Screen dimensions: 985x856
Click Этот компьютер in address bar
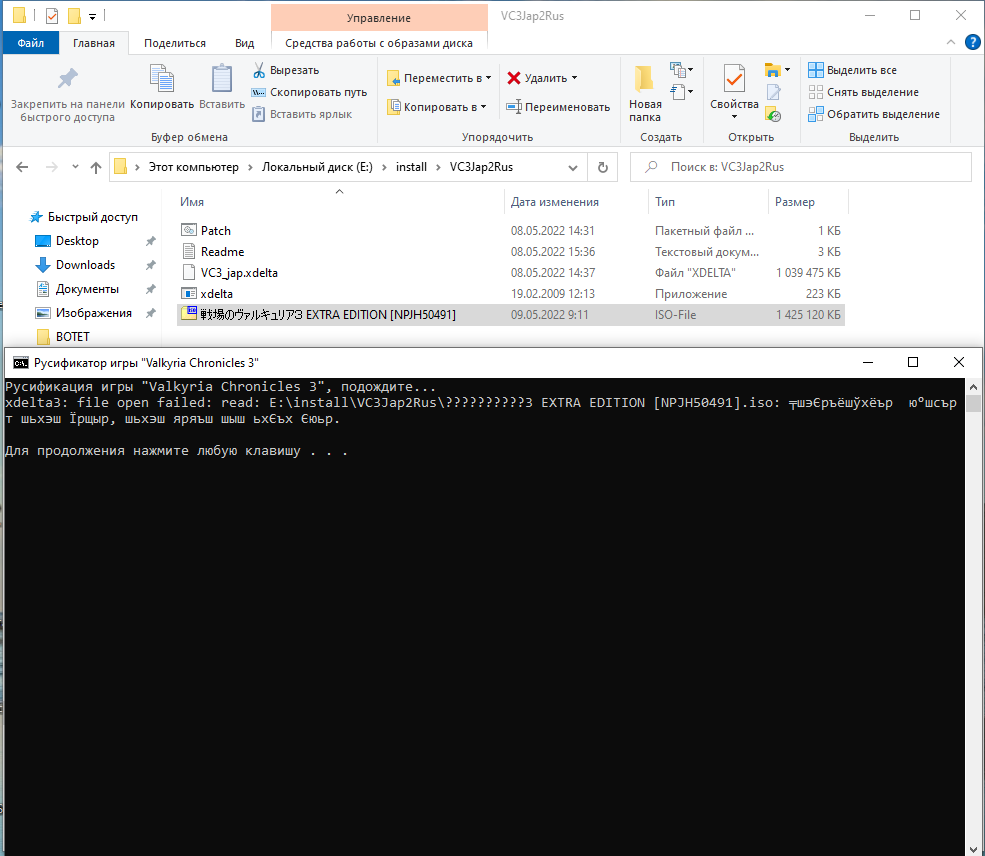193,167
